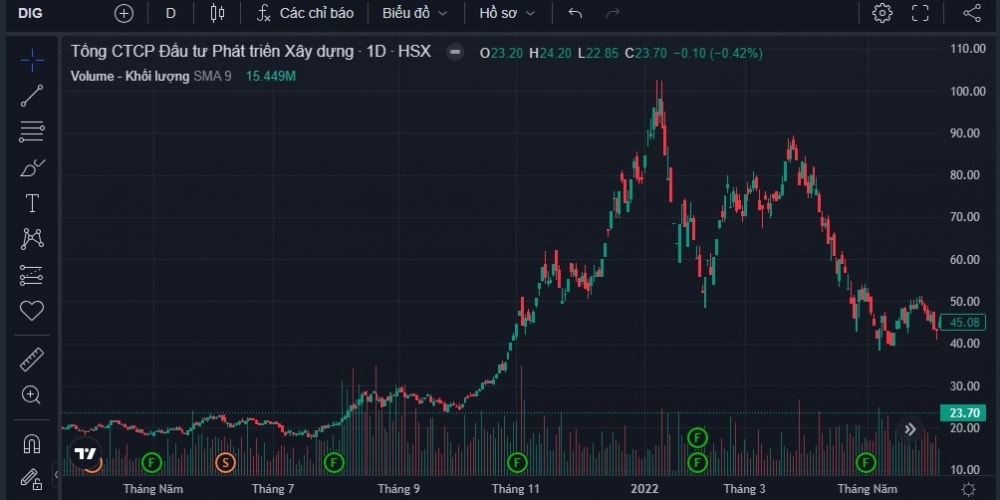
Task: Open the XABCD pattern tool
Action: click(32, 239)
